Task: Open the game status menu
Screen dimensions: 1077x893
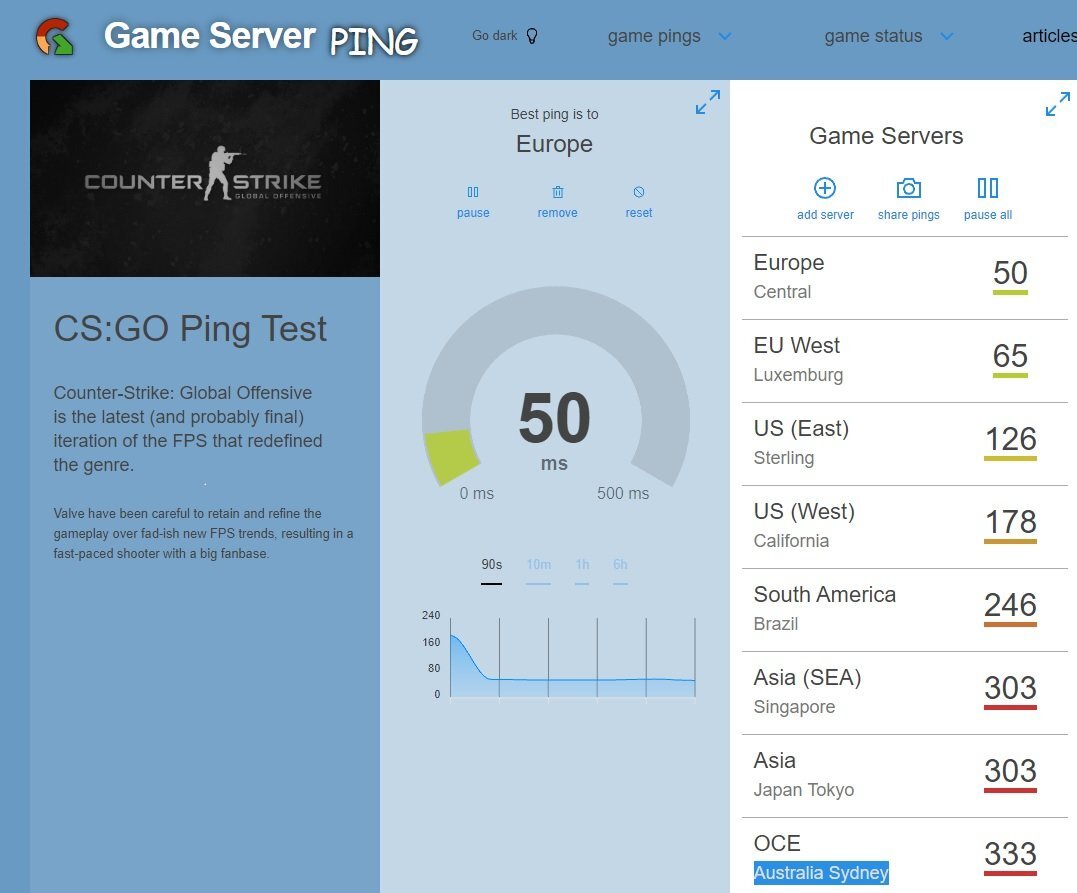Action: coord(873,36)
